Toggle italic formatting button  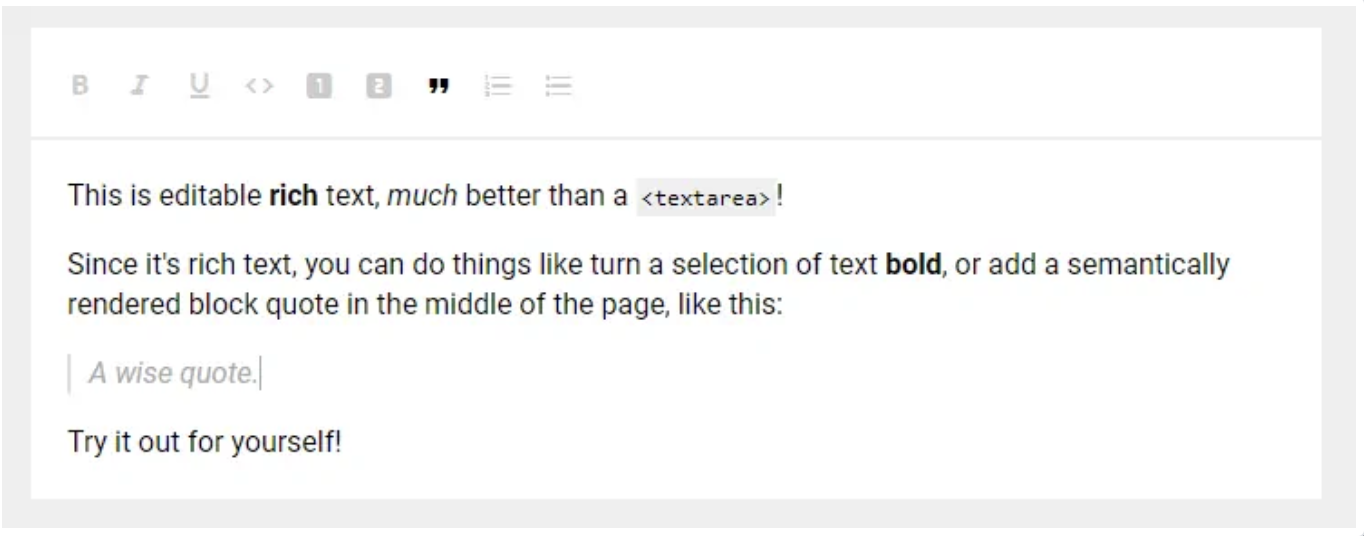click(138, 86)
